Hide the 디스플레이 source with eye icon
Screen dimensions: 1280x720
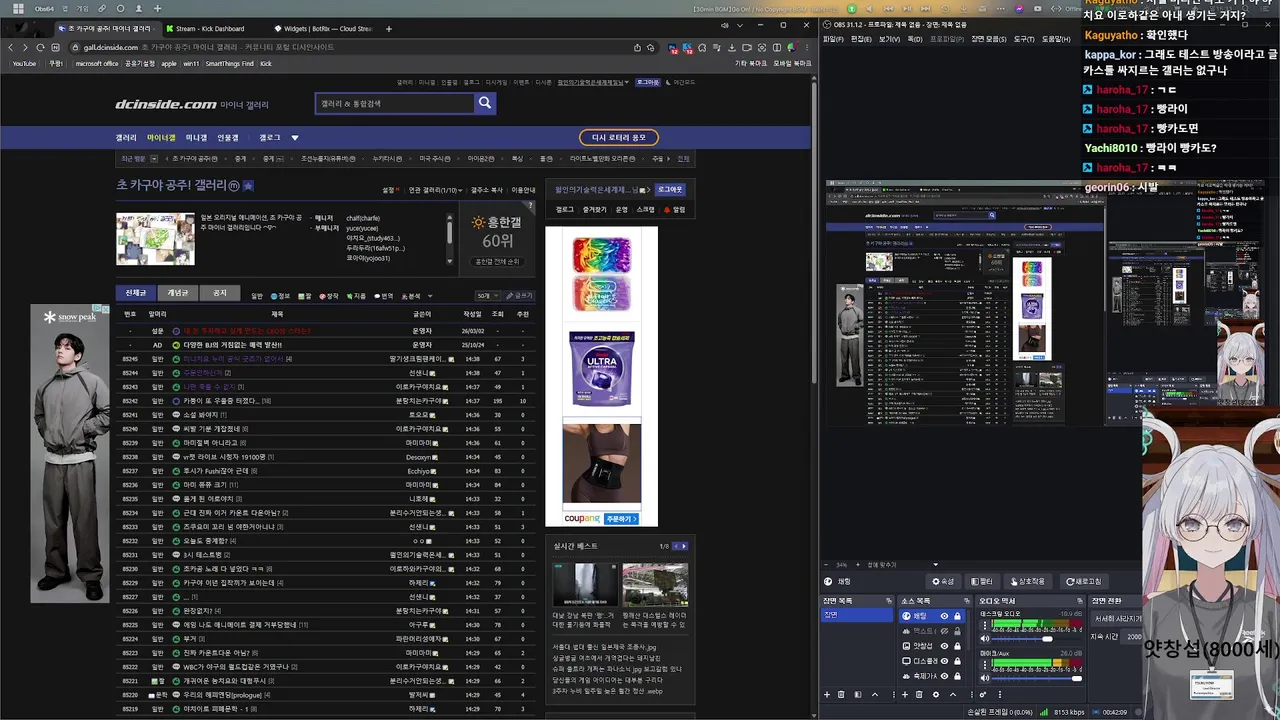tap(944, 661)
